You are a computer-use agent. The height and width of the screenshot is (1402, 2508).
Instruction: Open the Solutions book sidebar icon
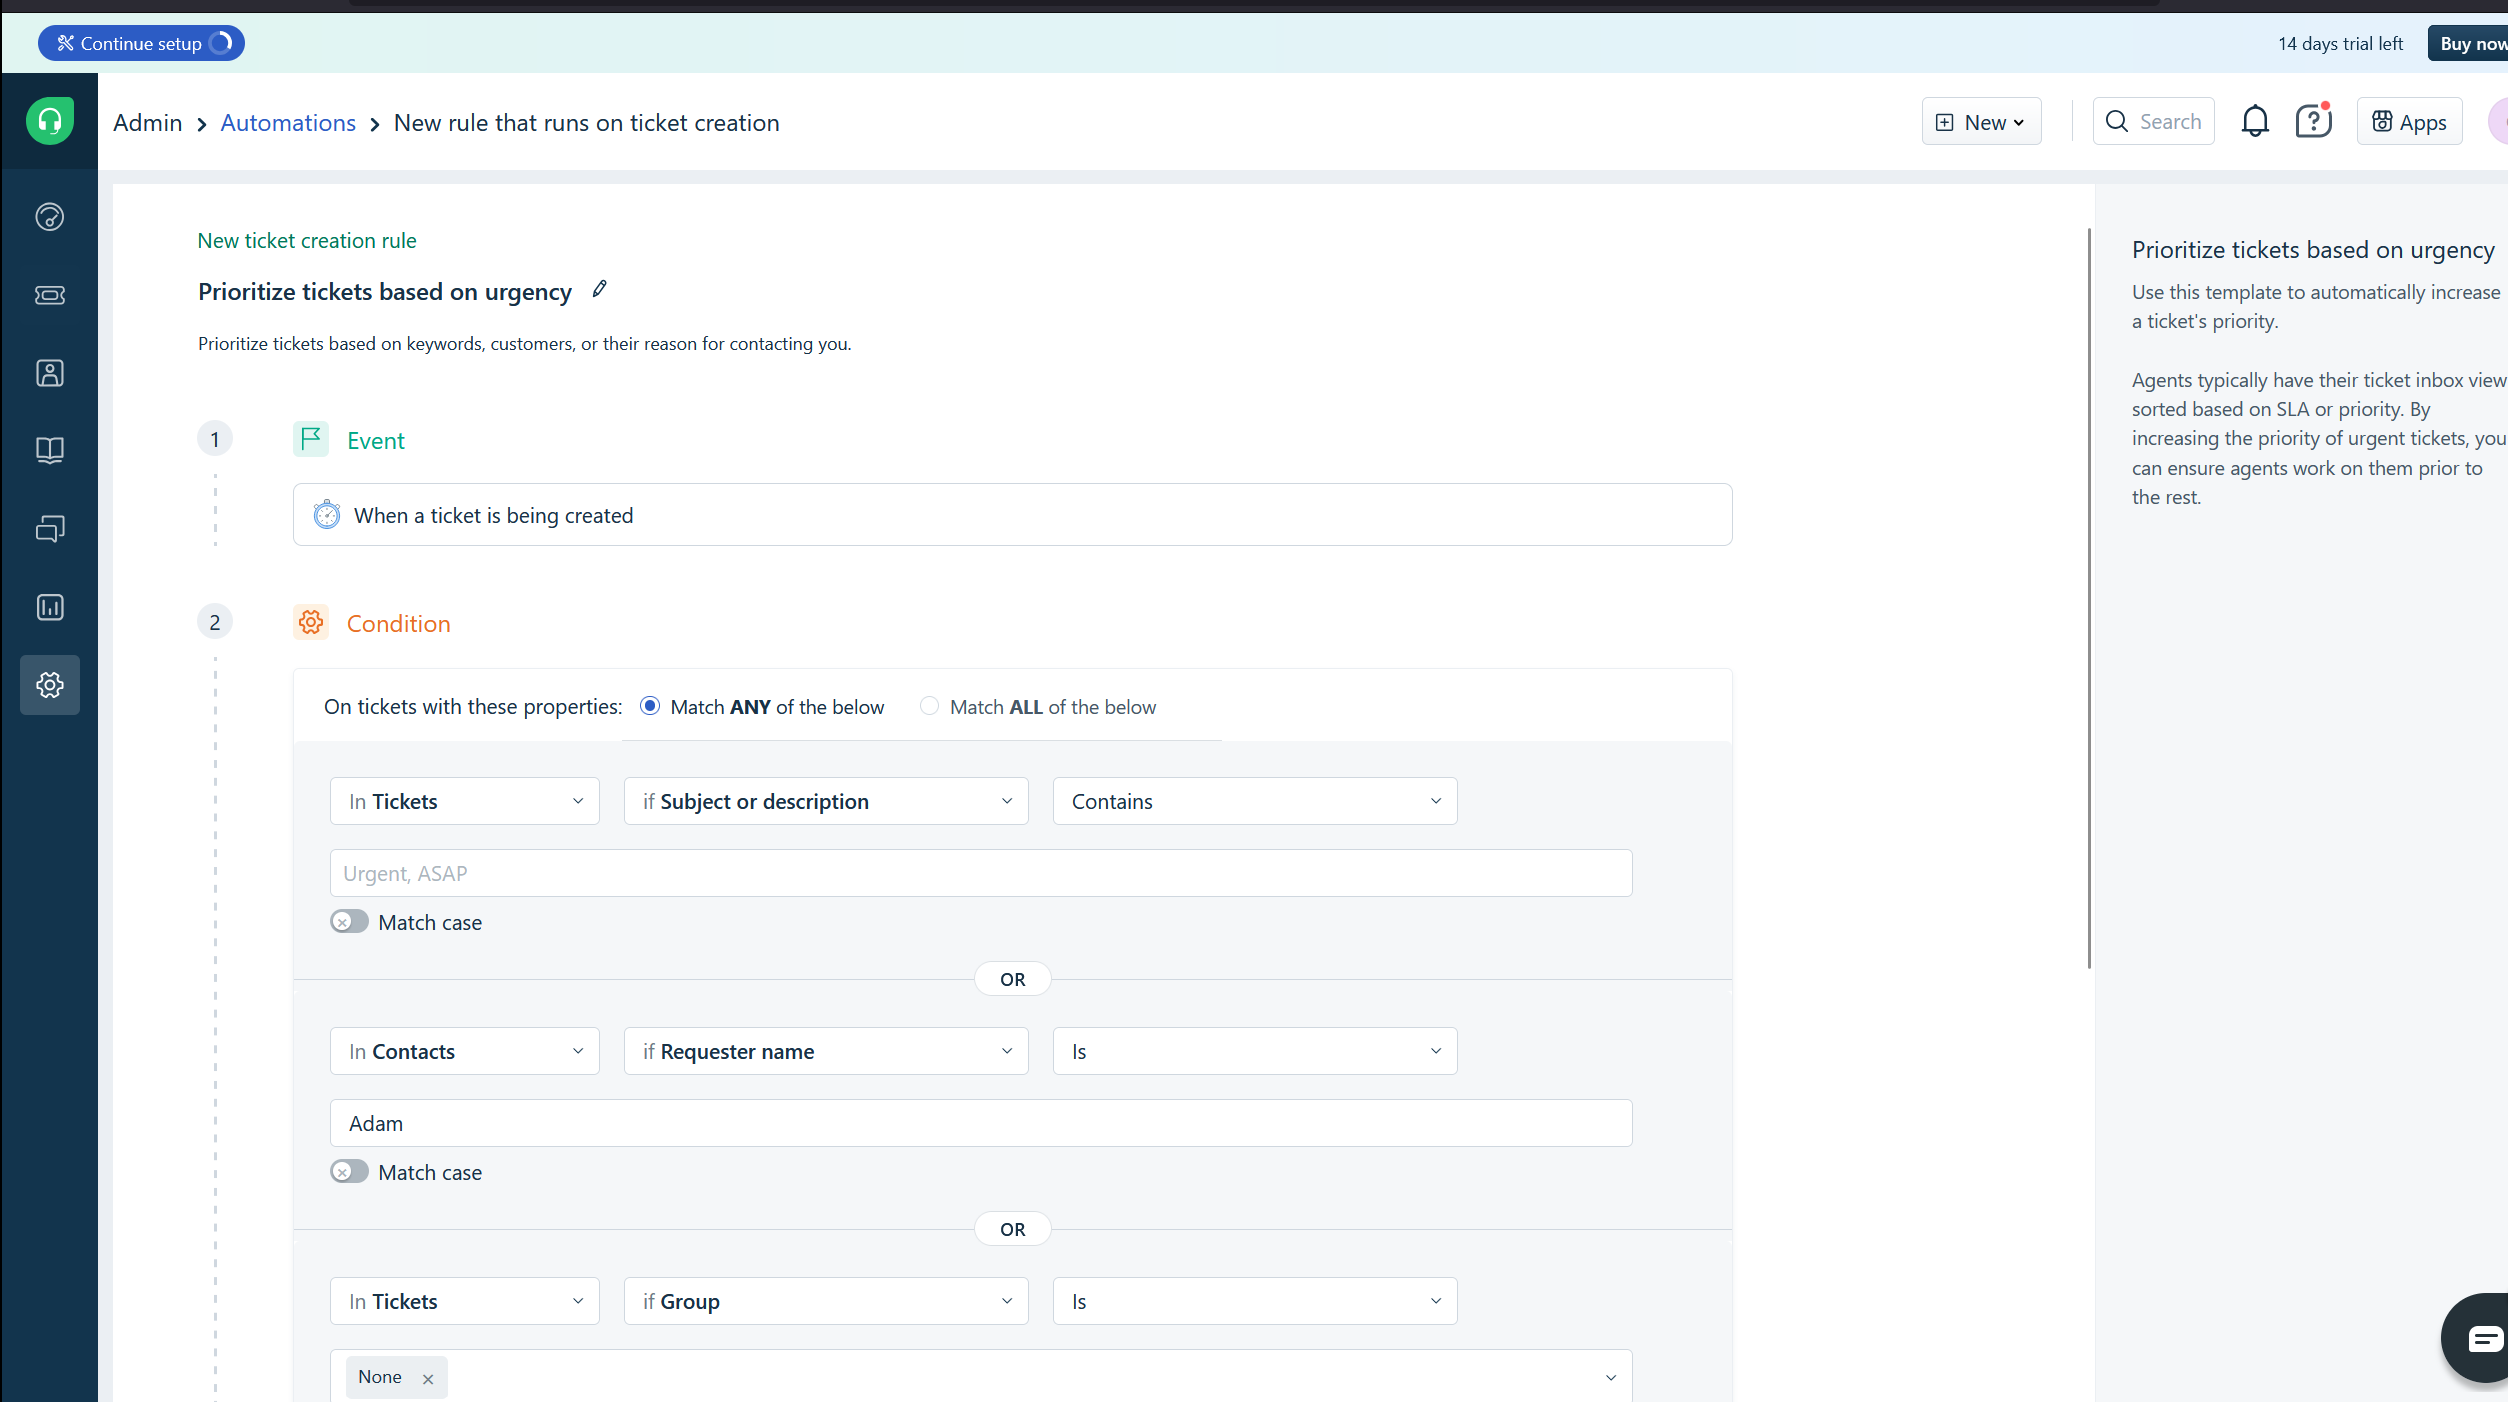pos(49,451)
